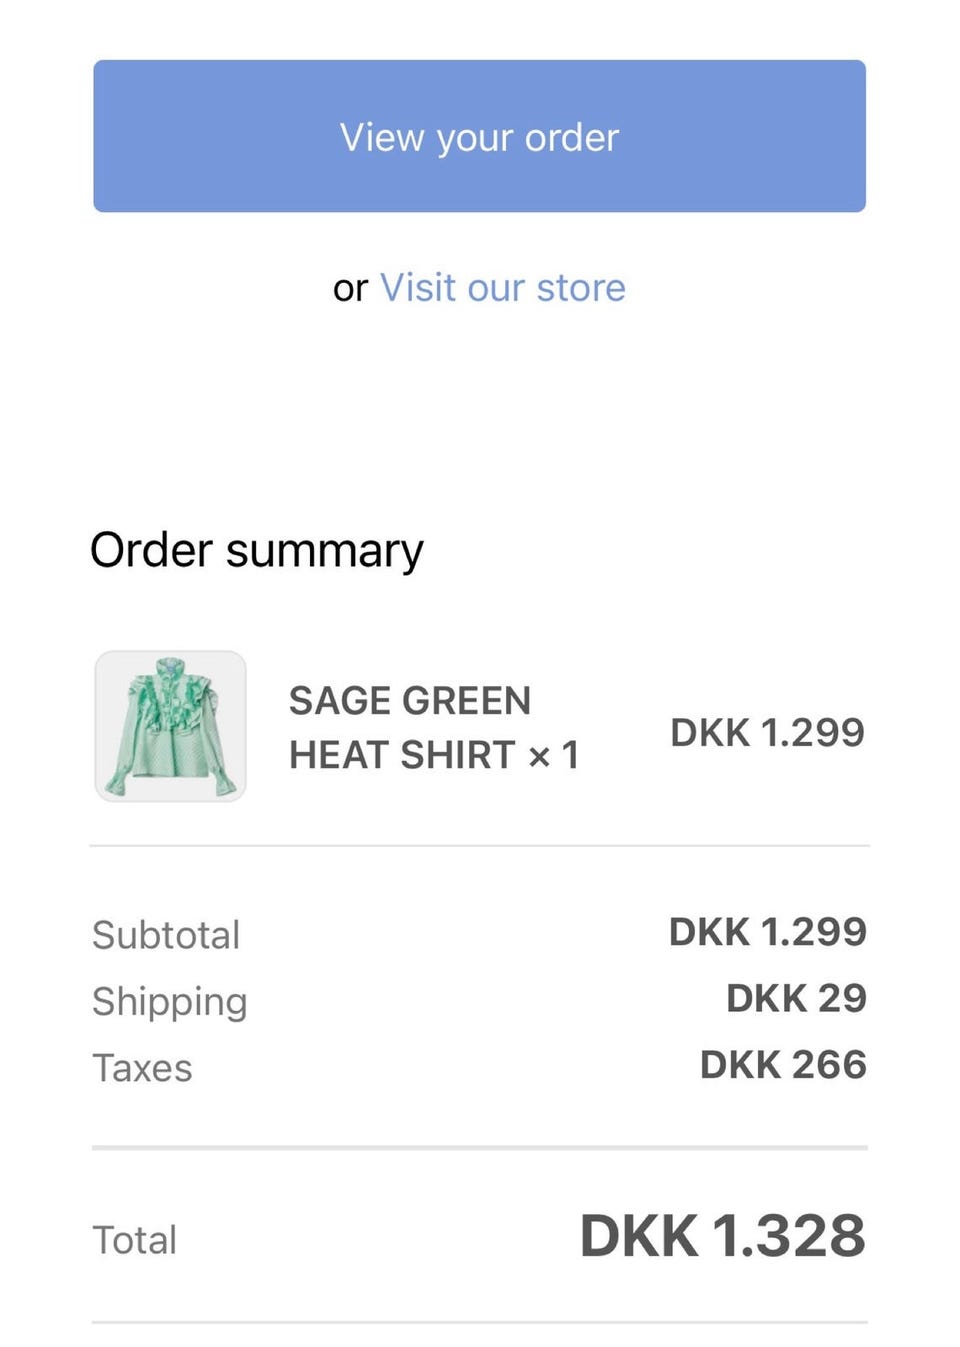Open the Visit our store link

pyautogui.click(x=502, y=288)
